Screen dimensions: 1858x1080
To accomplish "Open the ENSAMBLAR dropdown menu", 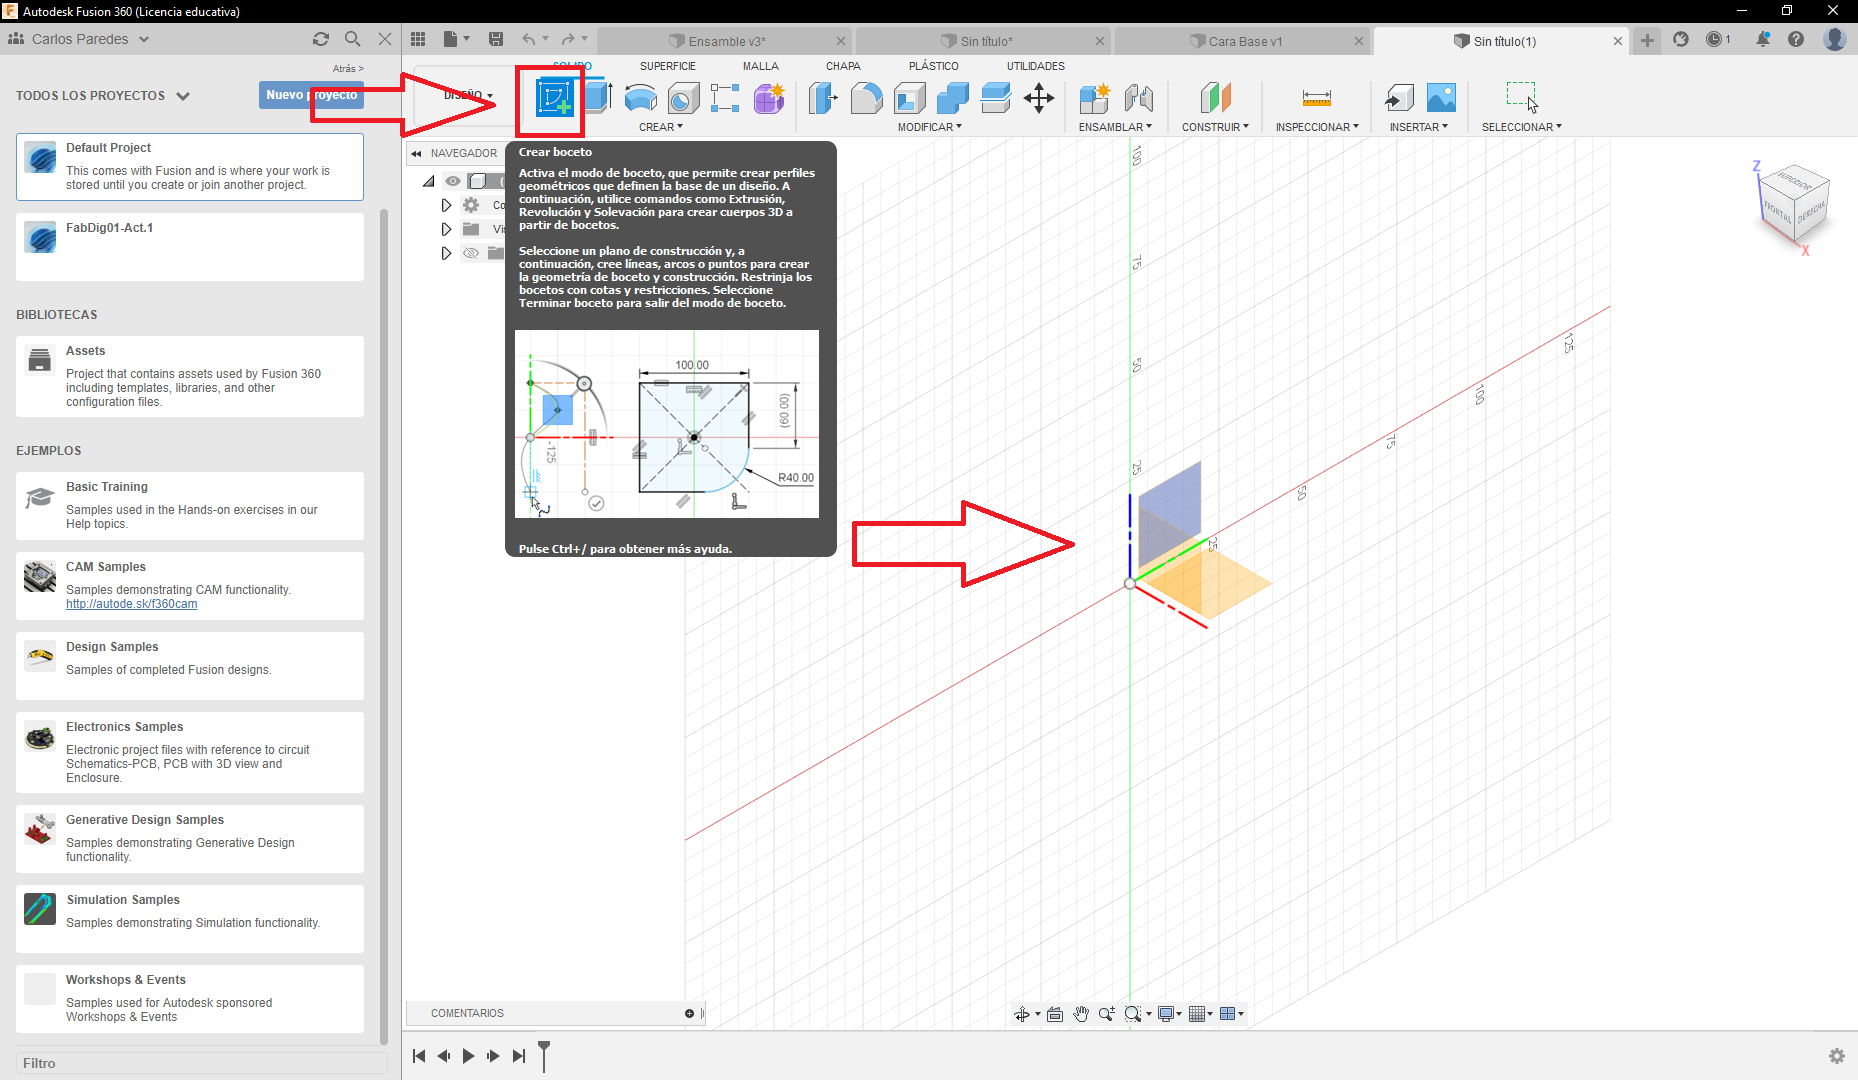I will click(1115, 127).
